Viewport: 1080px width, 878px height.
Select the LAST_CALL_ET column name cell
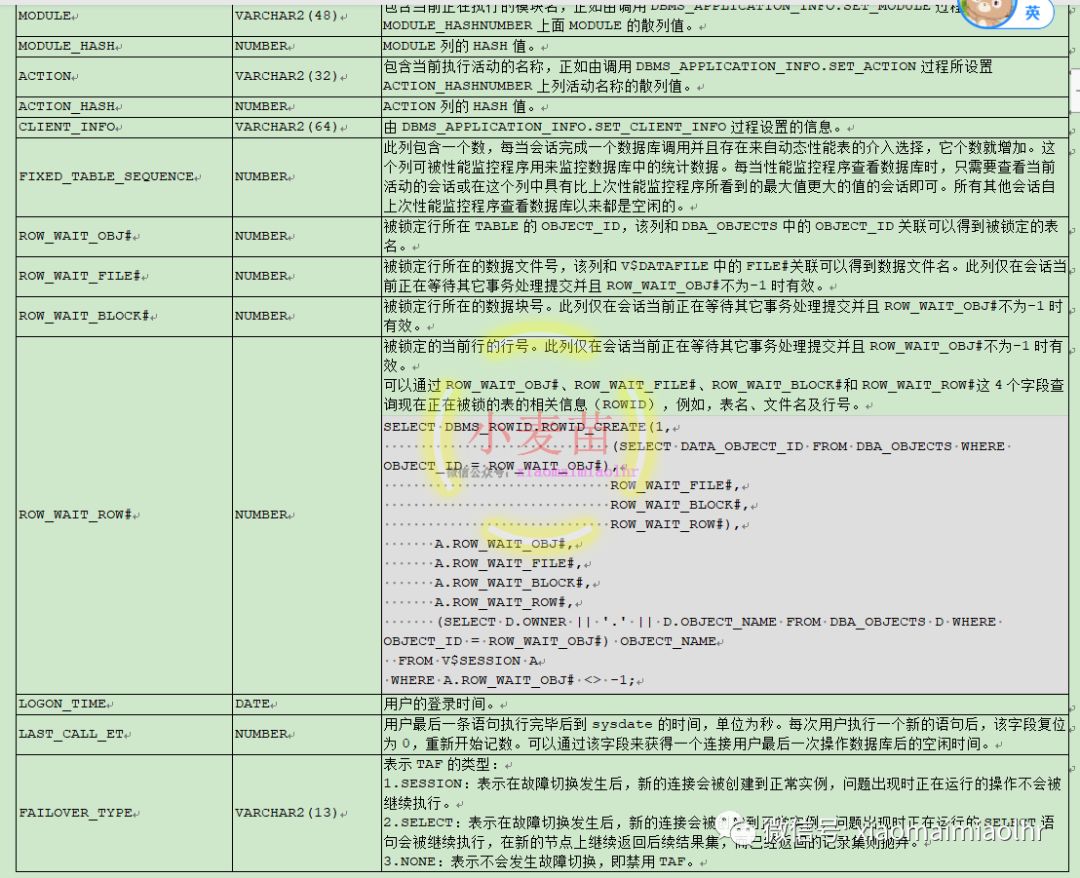(124, 734)
